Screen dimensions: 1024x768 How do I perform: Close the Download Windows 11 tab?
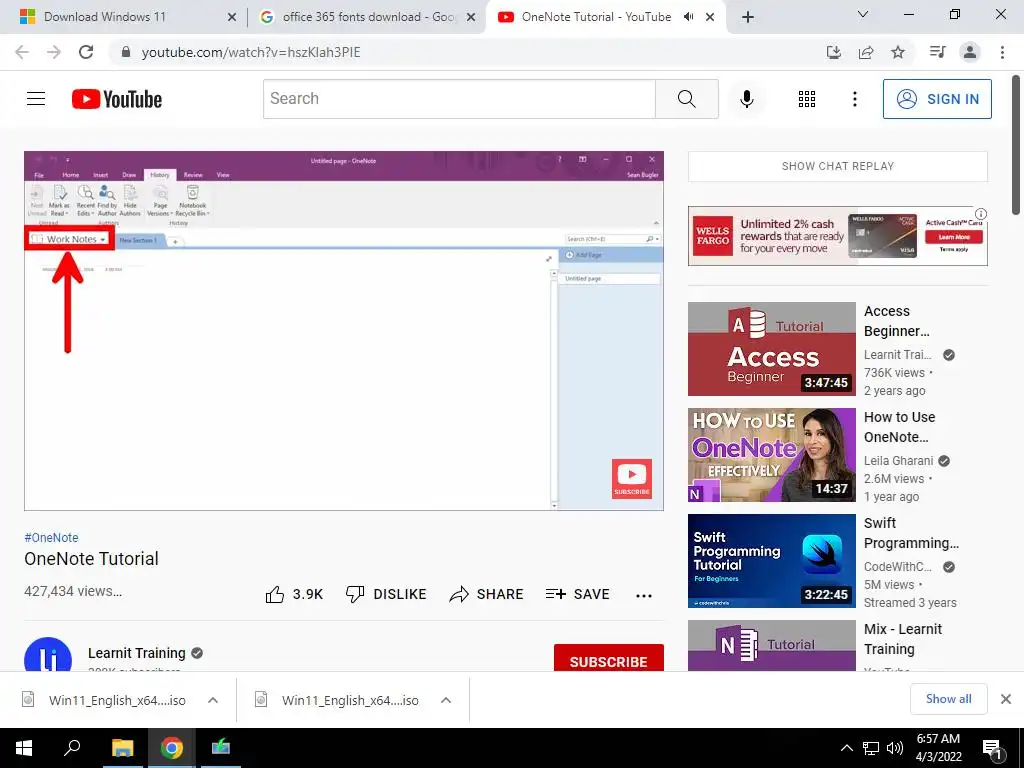click(231, 18)
